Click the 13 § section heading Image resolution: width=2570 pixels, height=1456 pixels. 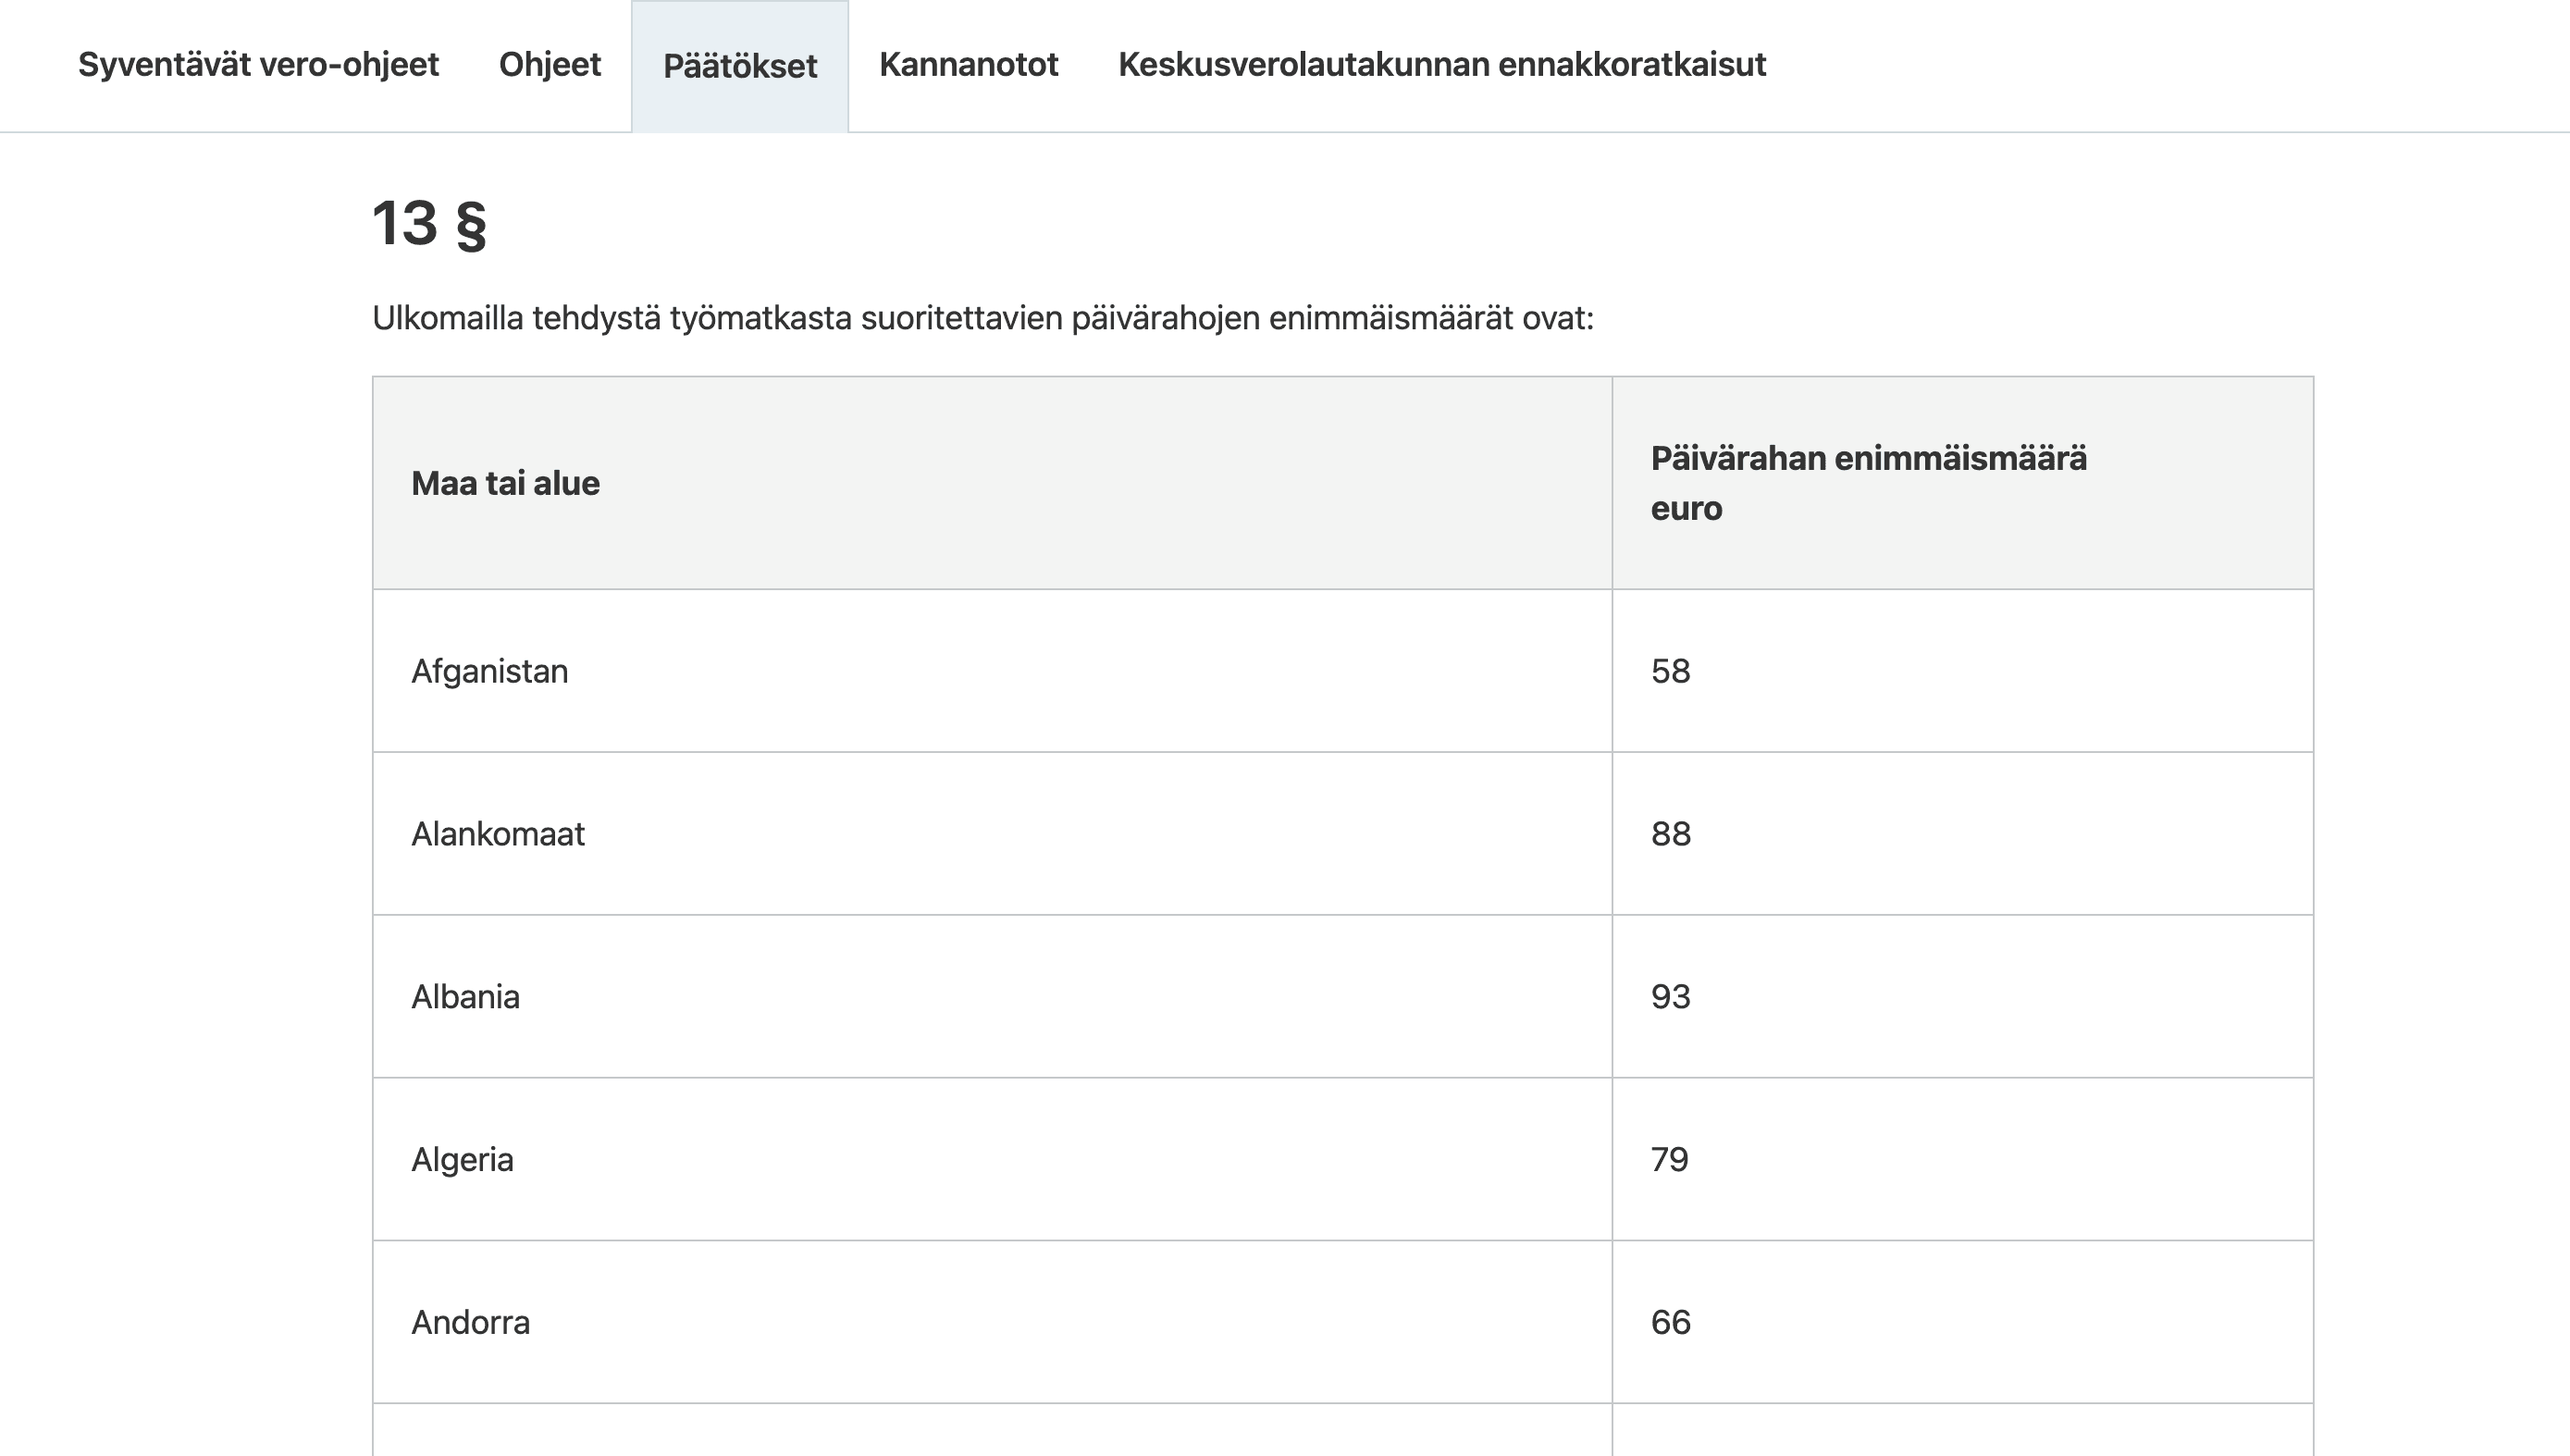(429, 223)
